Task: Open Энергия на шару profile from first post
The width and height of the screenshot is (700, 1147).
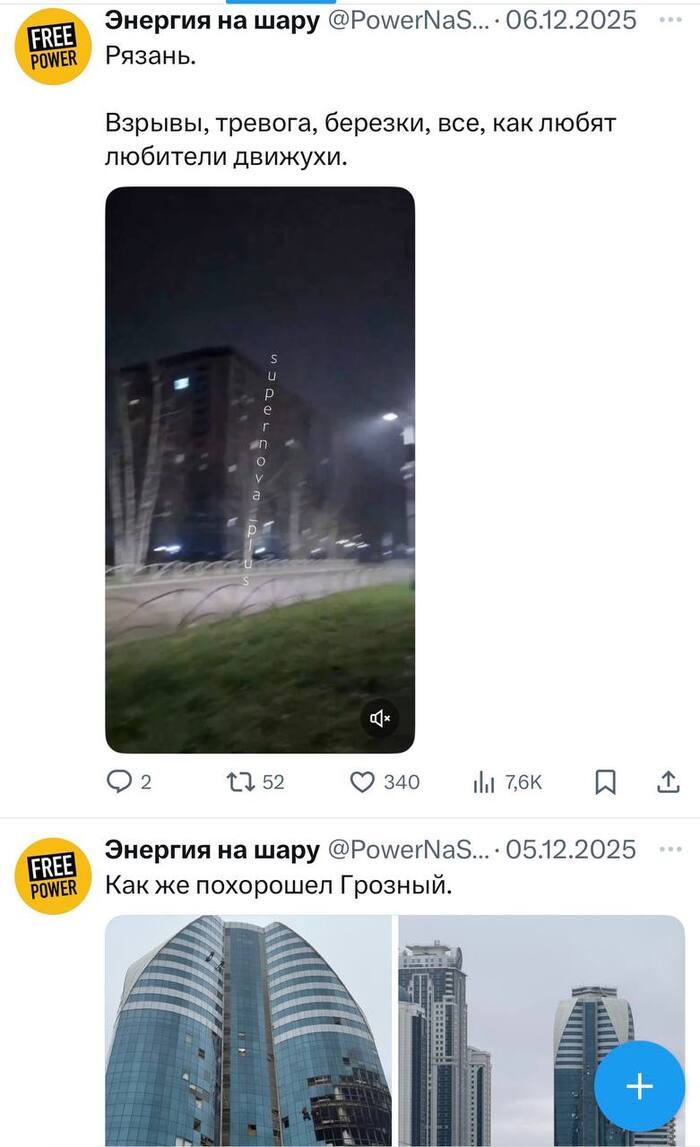Action: [212, 20]
